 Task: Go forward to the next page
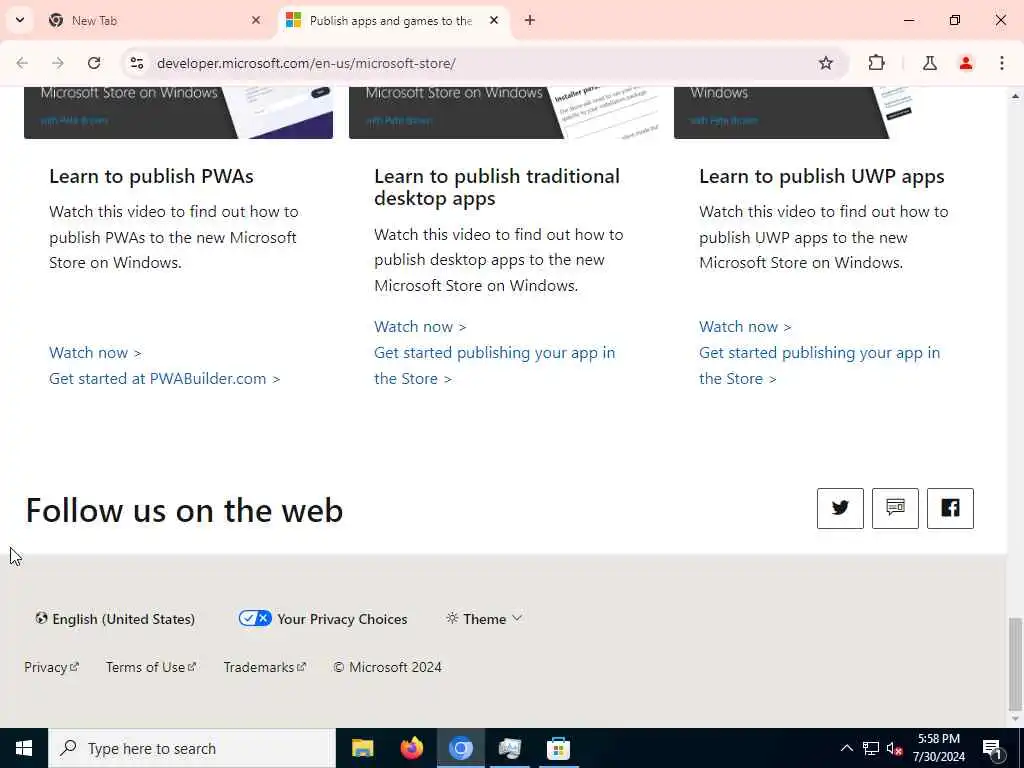tap(58, 63)
